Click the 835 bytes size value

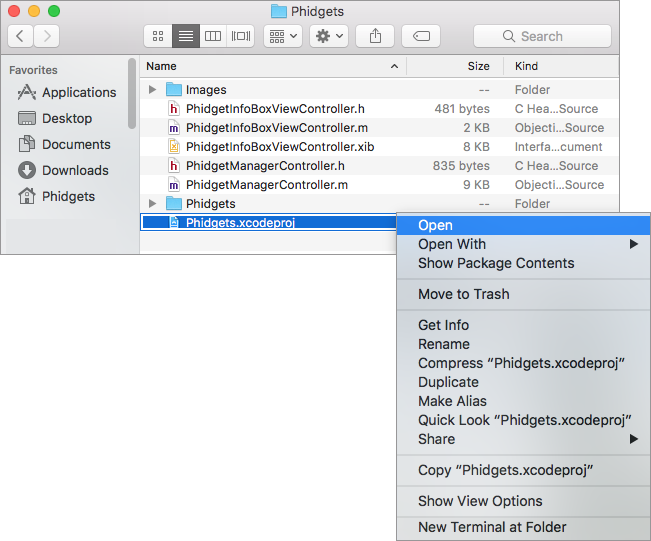461,166
